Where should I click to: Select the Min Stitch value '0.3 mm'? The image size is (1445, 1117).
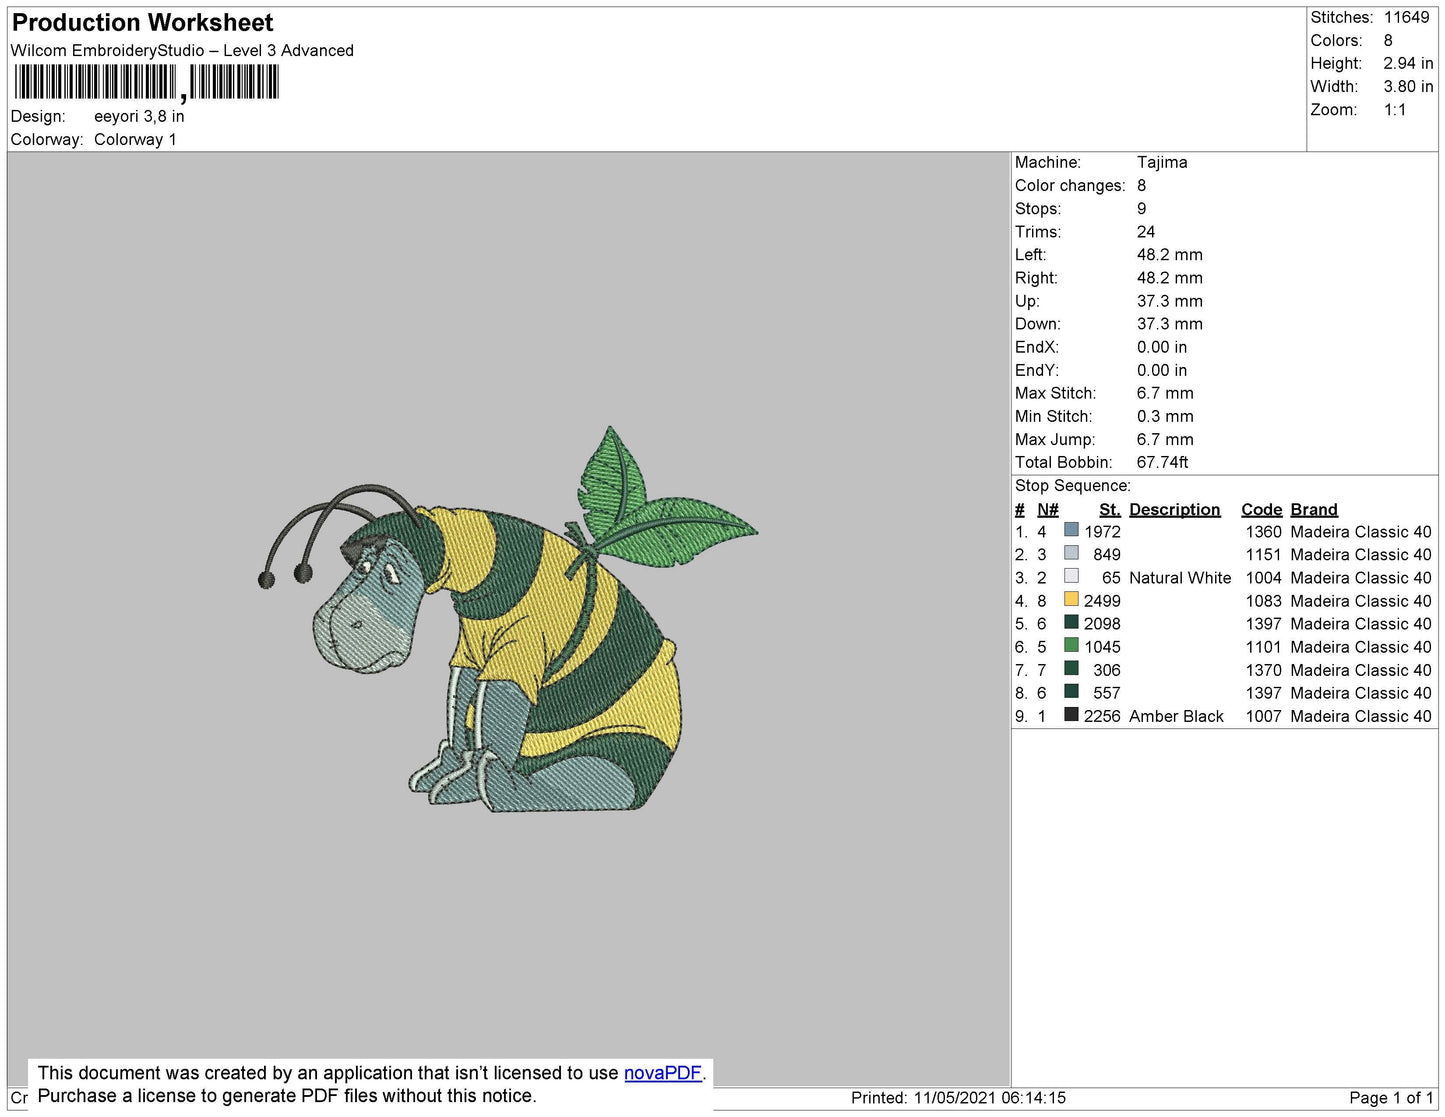click(1165, 416)
